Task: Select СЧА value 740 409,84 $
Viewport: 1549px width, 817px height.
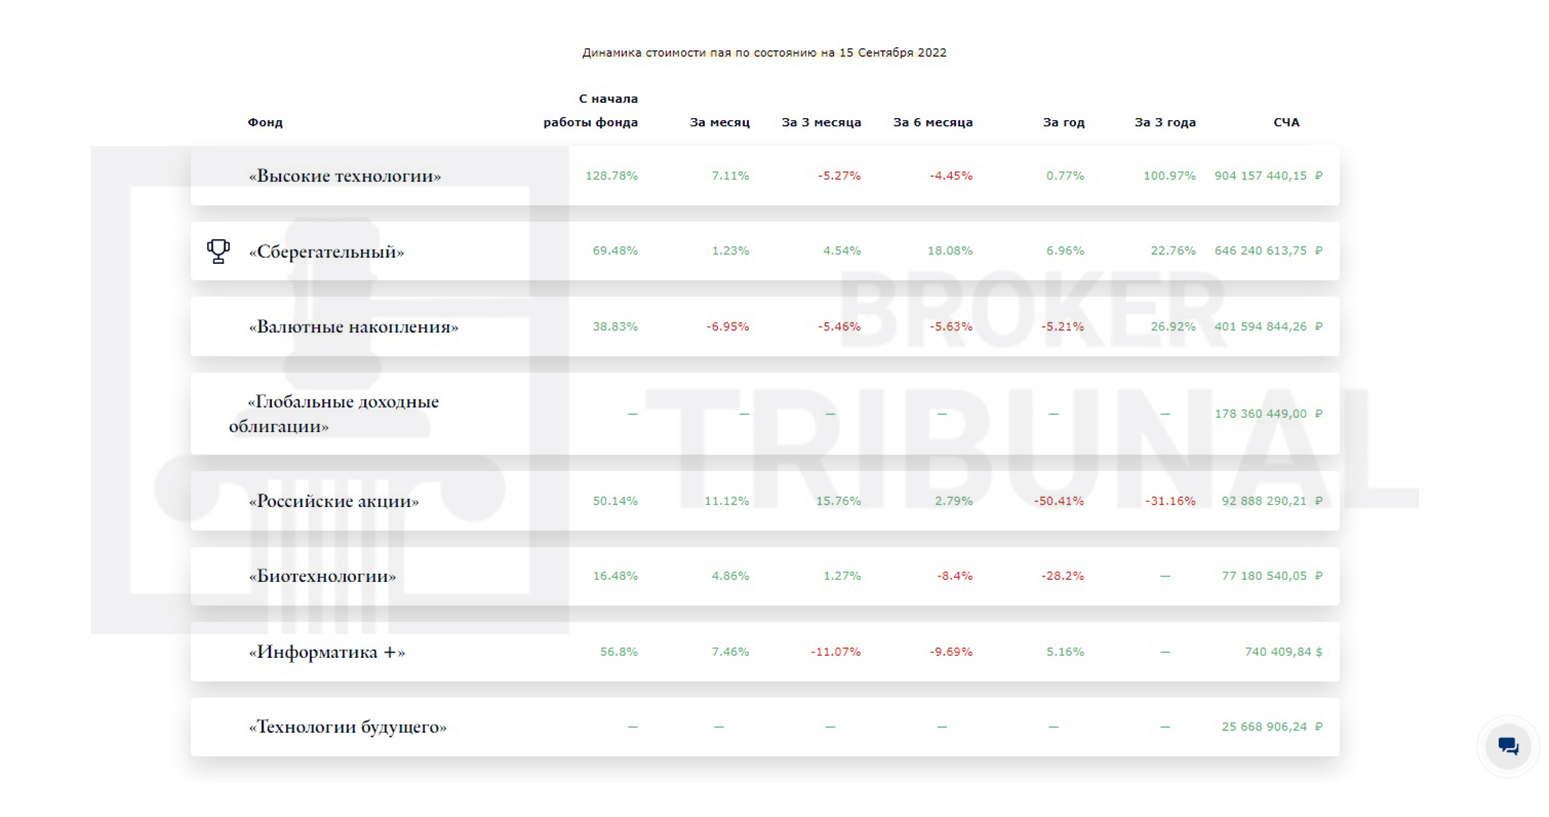Action: click(1283, 652)
